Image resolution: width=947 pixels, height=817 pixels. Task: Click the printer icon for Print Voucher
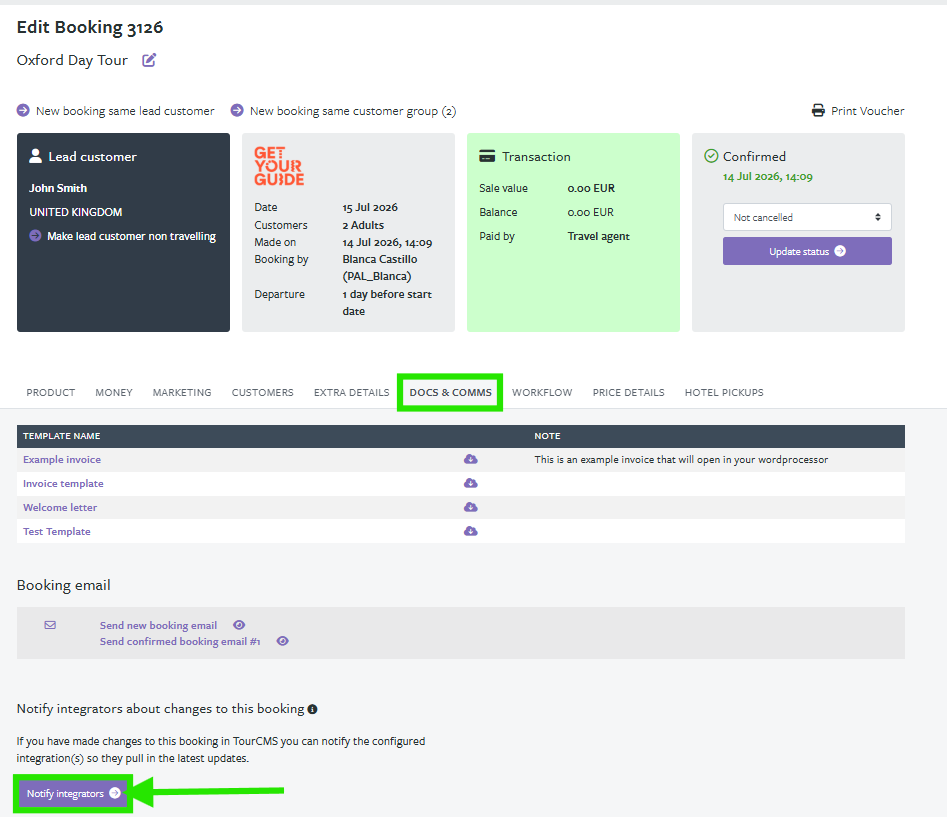coord(818,111)
